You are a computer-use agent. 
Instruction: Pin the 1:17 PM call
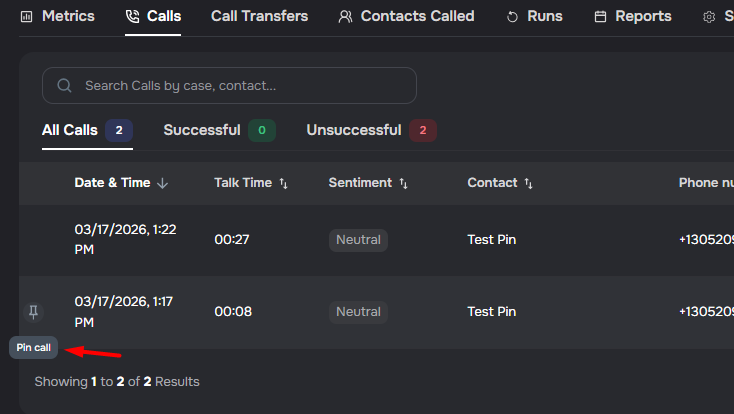pyautogui.click(x=33, y=312)
